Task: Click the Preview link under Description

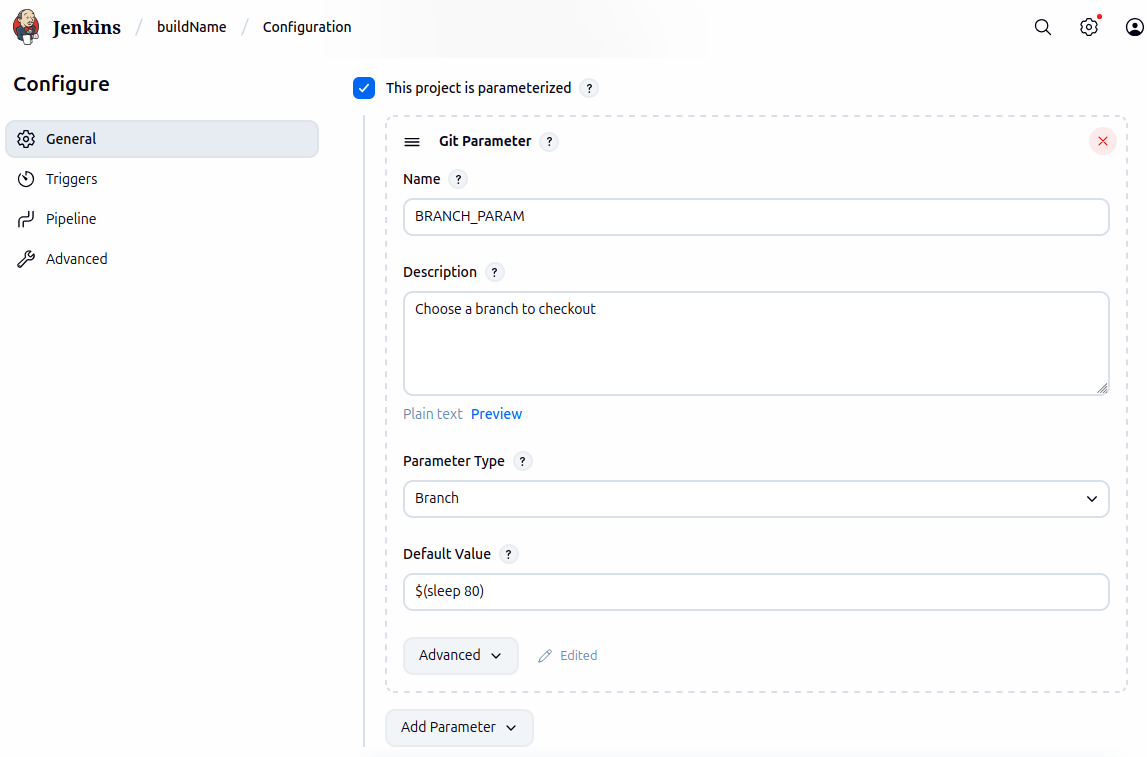Action: [496, 413]
